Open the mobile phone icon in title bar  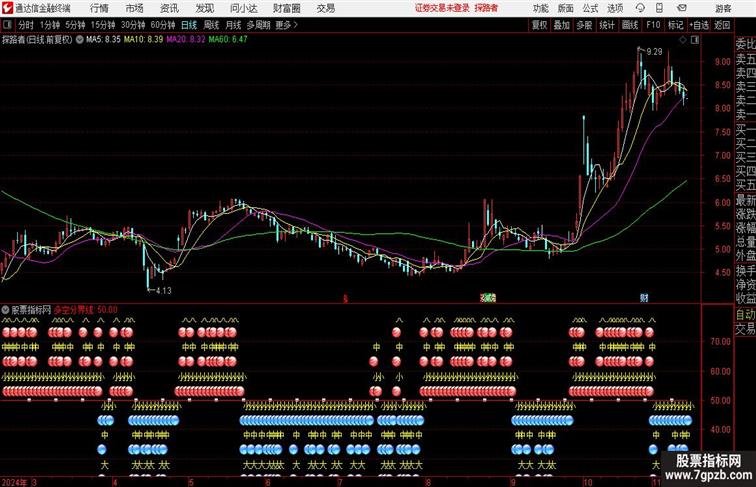[x=659, y=8]
